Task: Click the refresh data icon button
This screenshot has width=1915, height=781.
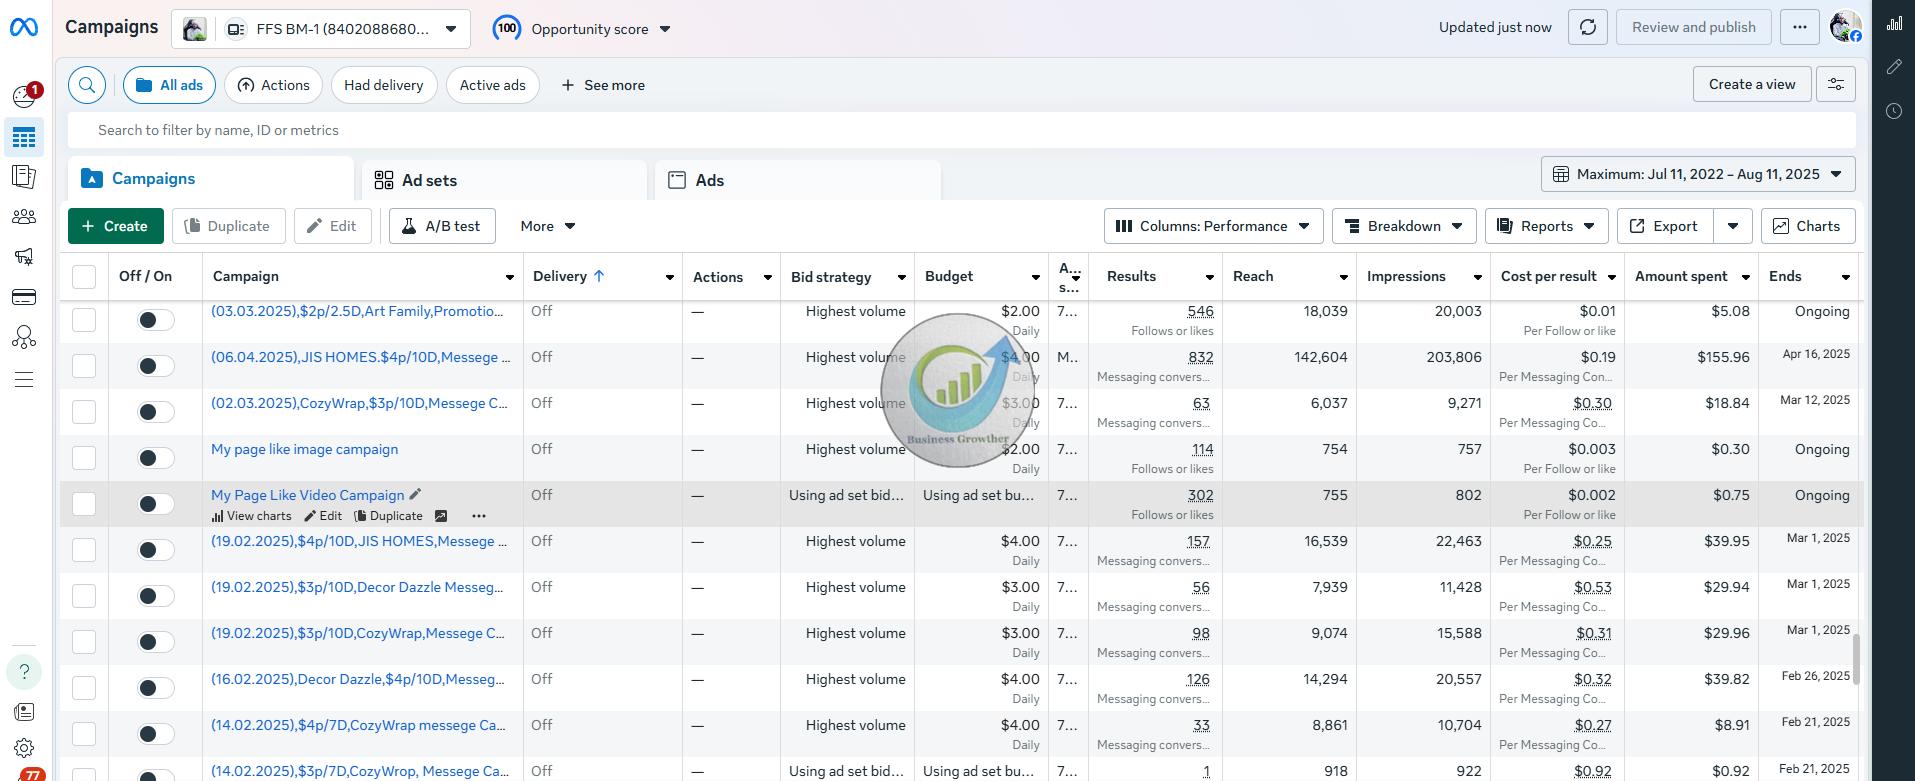Action: [1588, 27]
